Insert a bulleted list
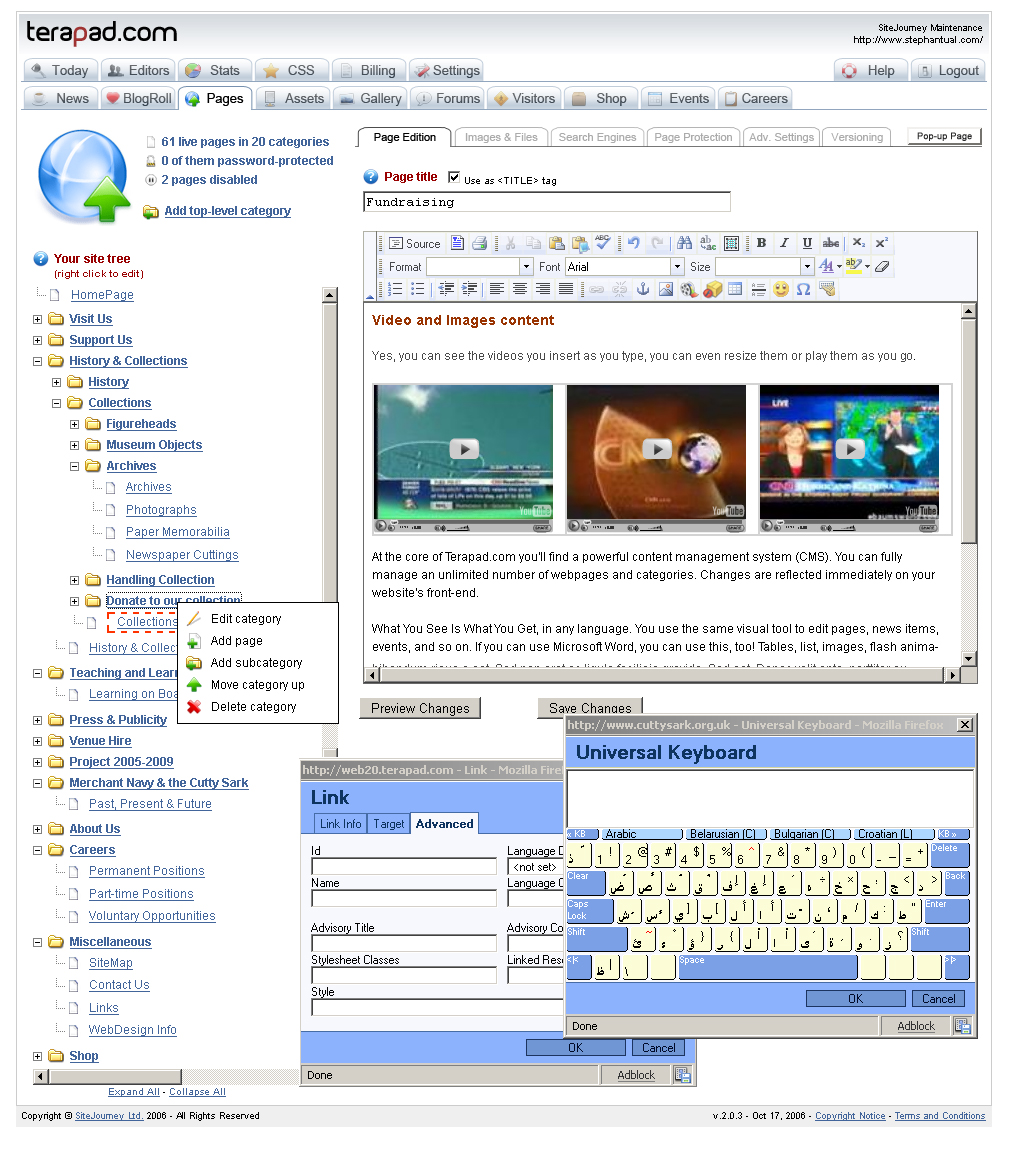The image size is (1015, 1150). (417, 289)
